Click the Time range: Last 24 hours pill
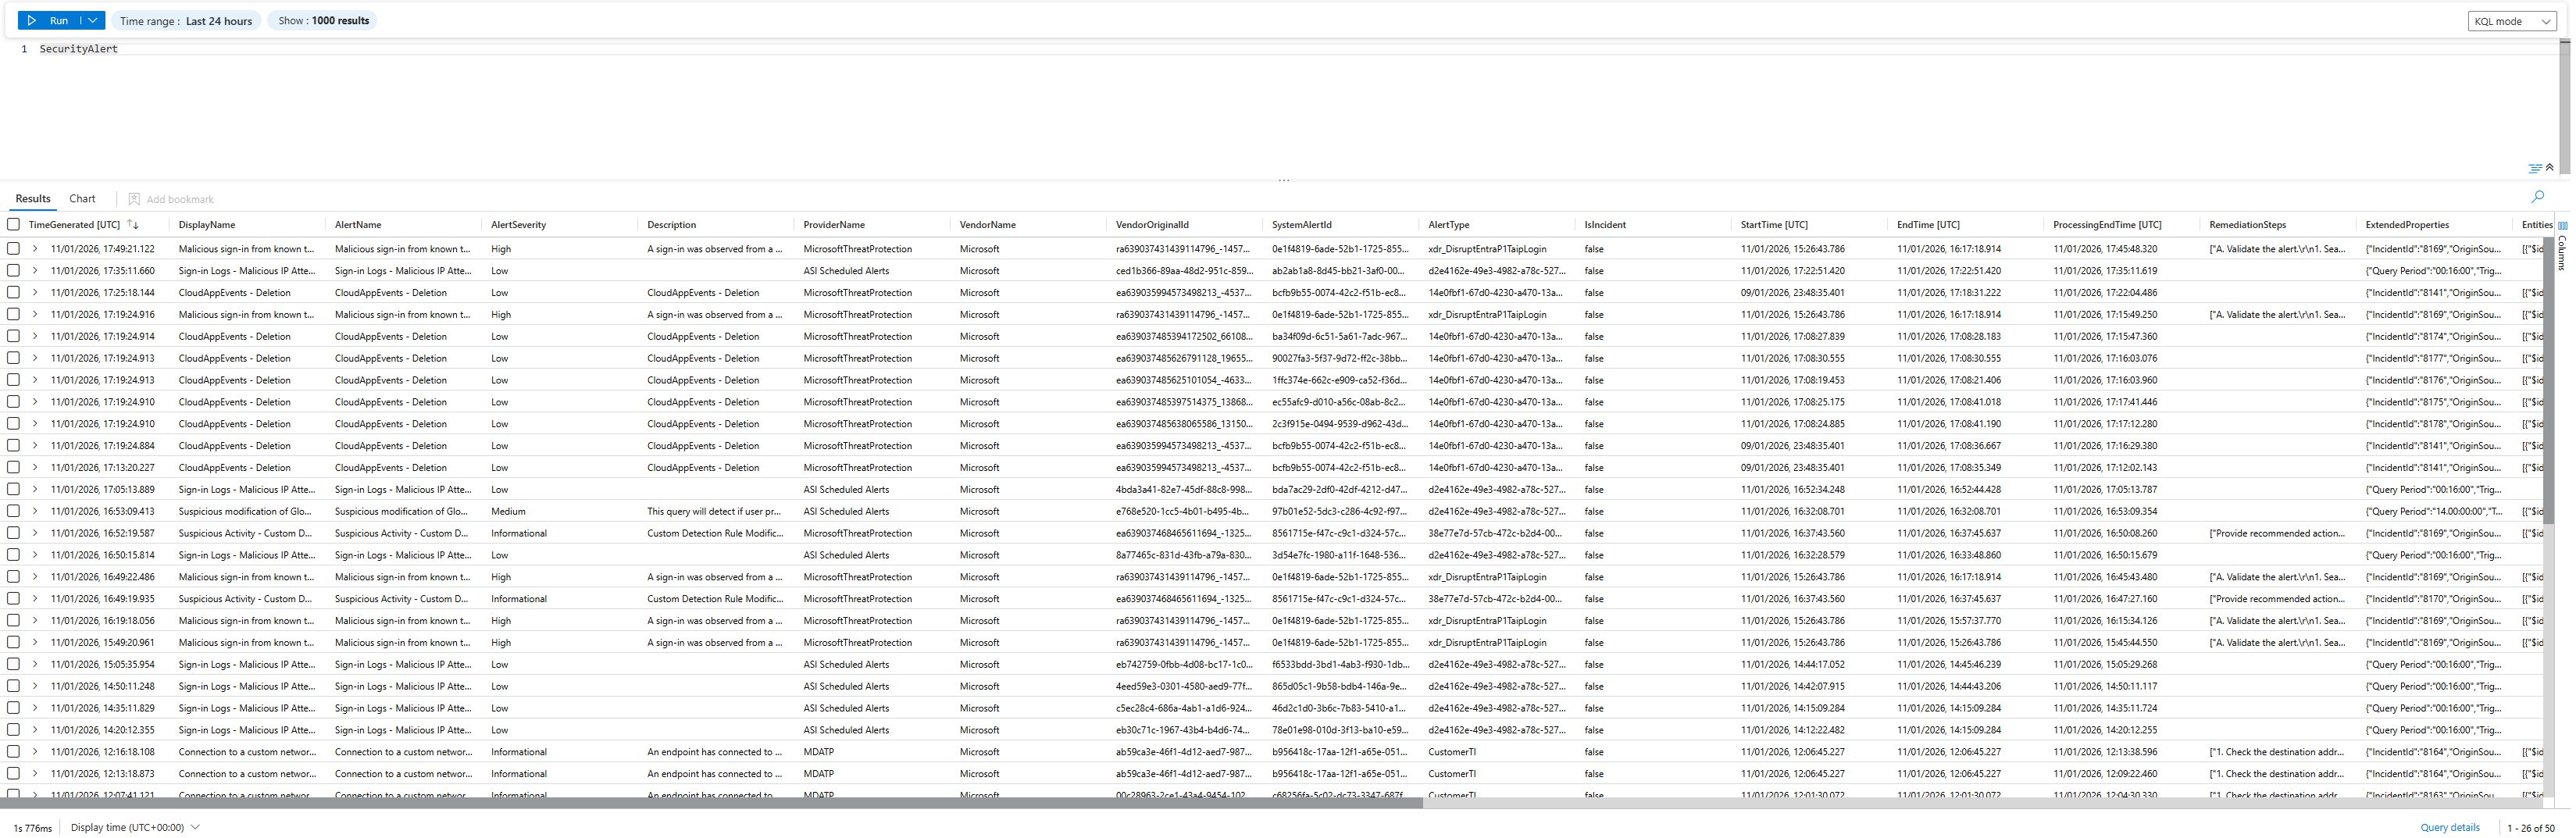This screenshot has width=2576, height=838. coord(186,21)
